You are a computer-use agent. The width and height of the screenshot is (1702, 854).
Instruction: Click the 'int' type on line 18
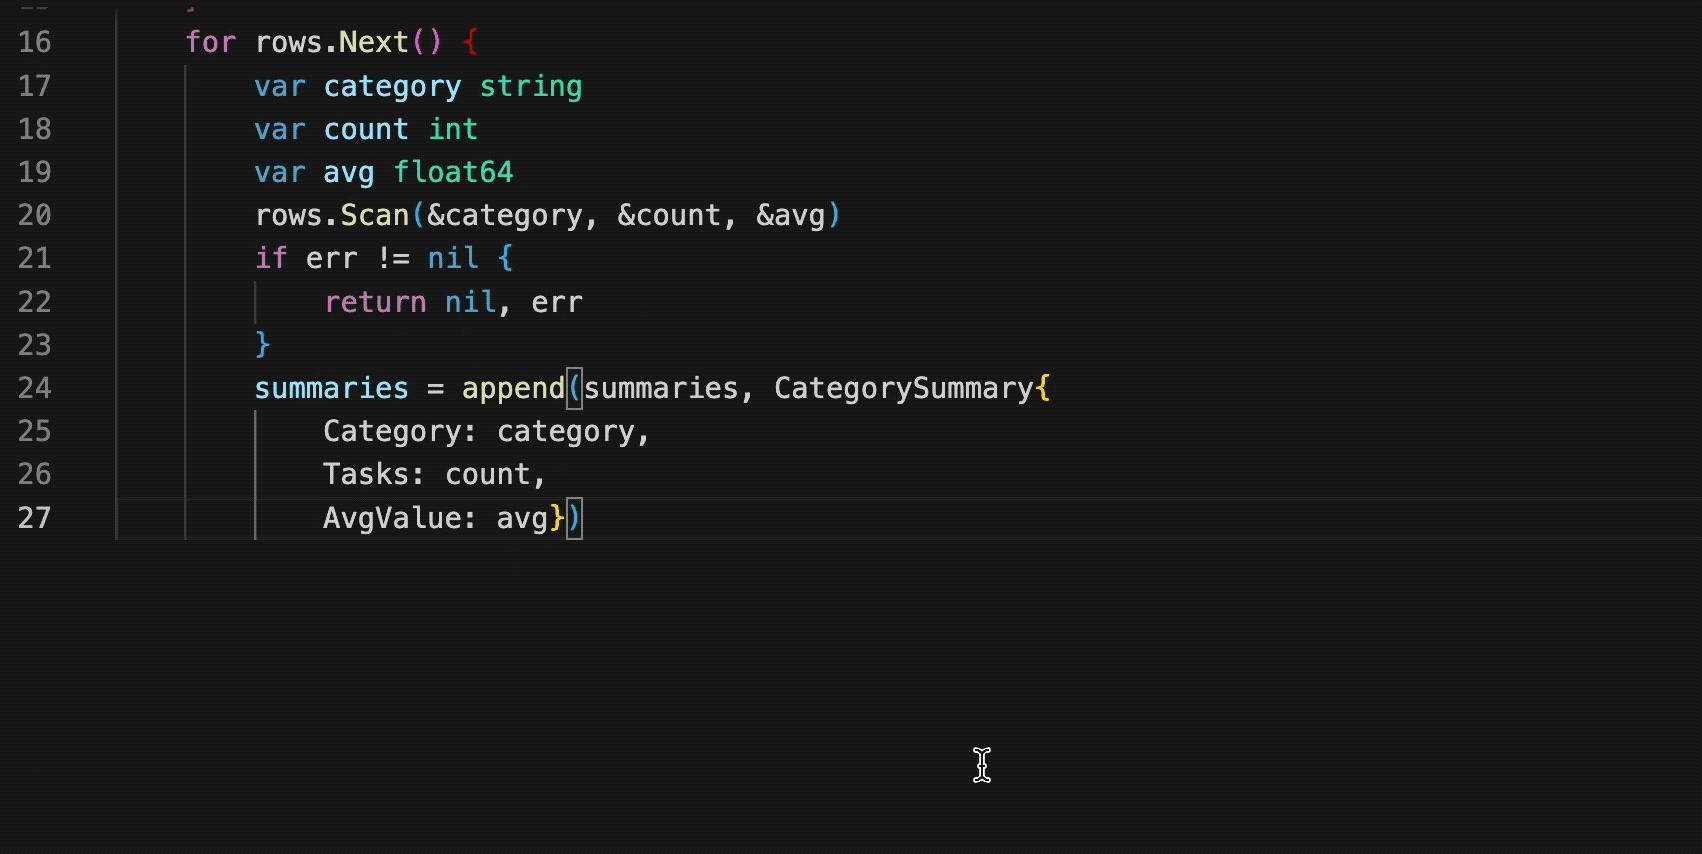point(453,129)
